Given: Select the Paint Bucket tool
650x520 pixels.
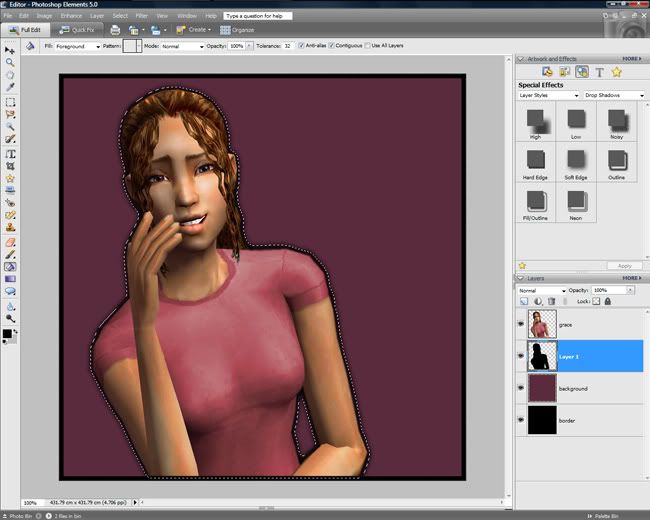Looking at the screenshot, I should point(10,267).
